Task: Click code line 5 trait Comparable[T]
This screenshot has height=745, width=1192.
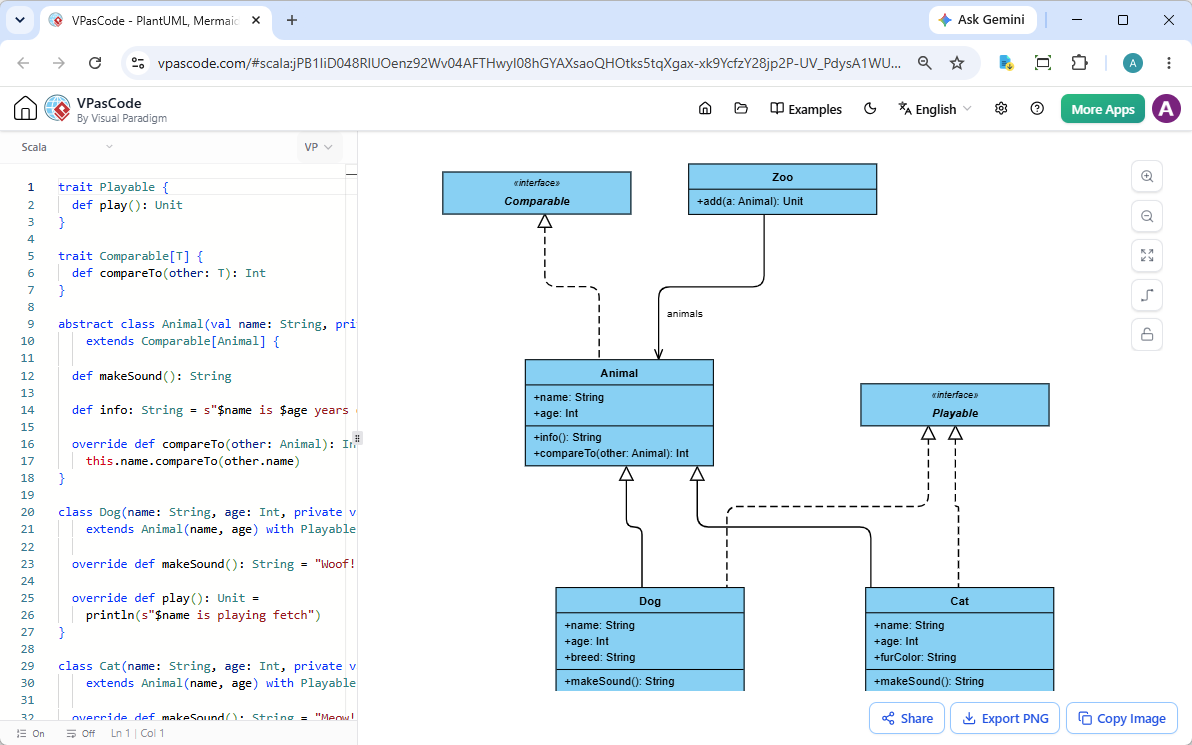Action: pyautogui.click(x=130, y=256)
